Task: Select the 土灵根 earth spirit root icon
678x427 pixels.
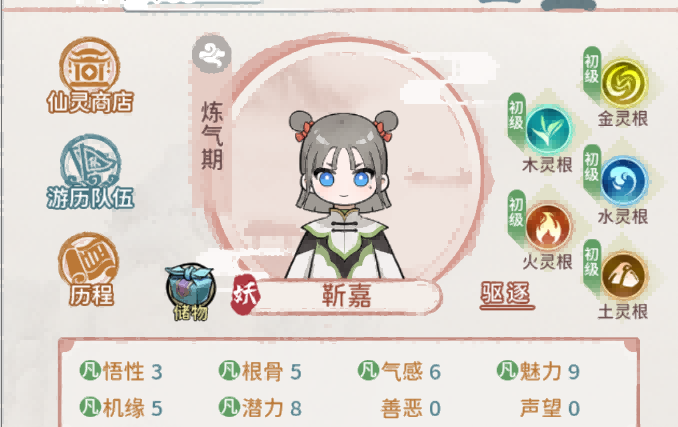Action: click(624, 276)
